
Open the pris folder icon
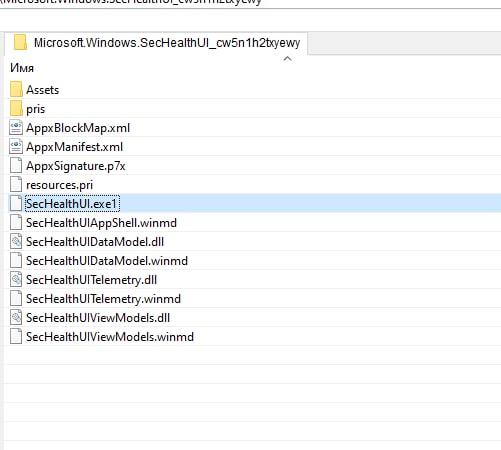point(16,109)
